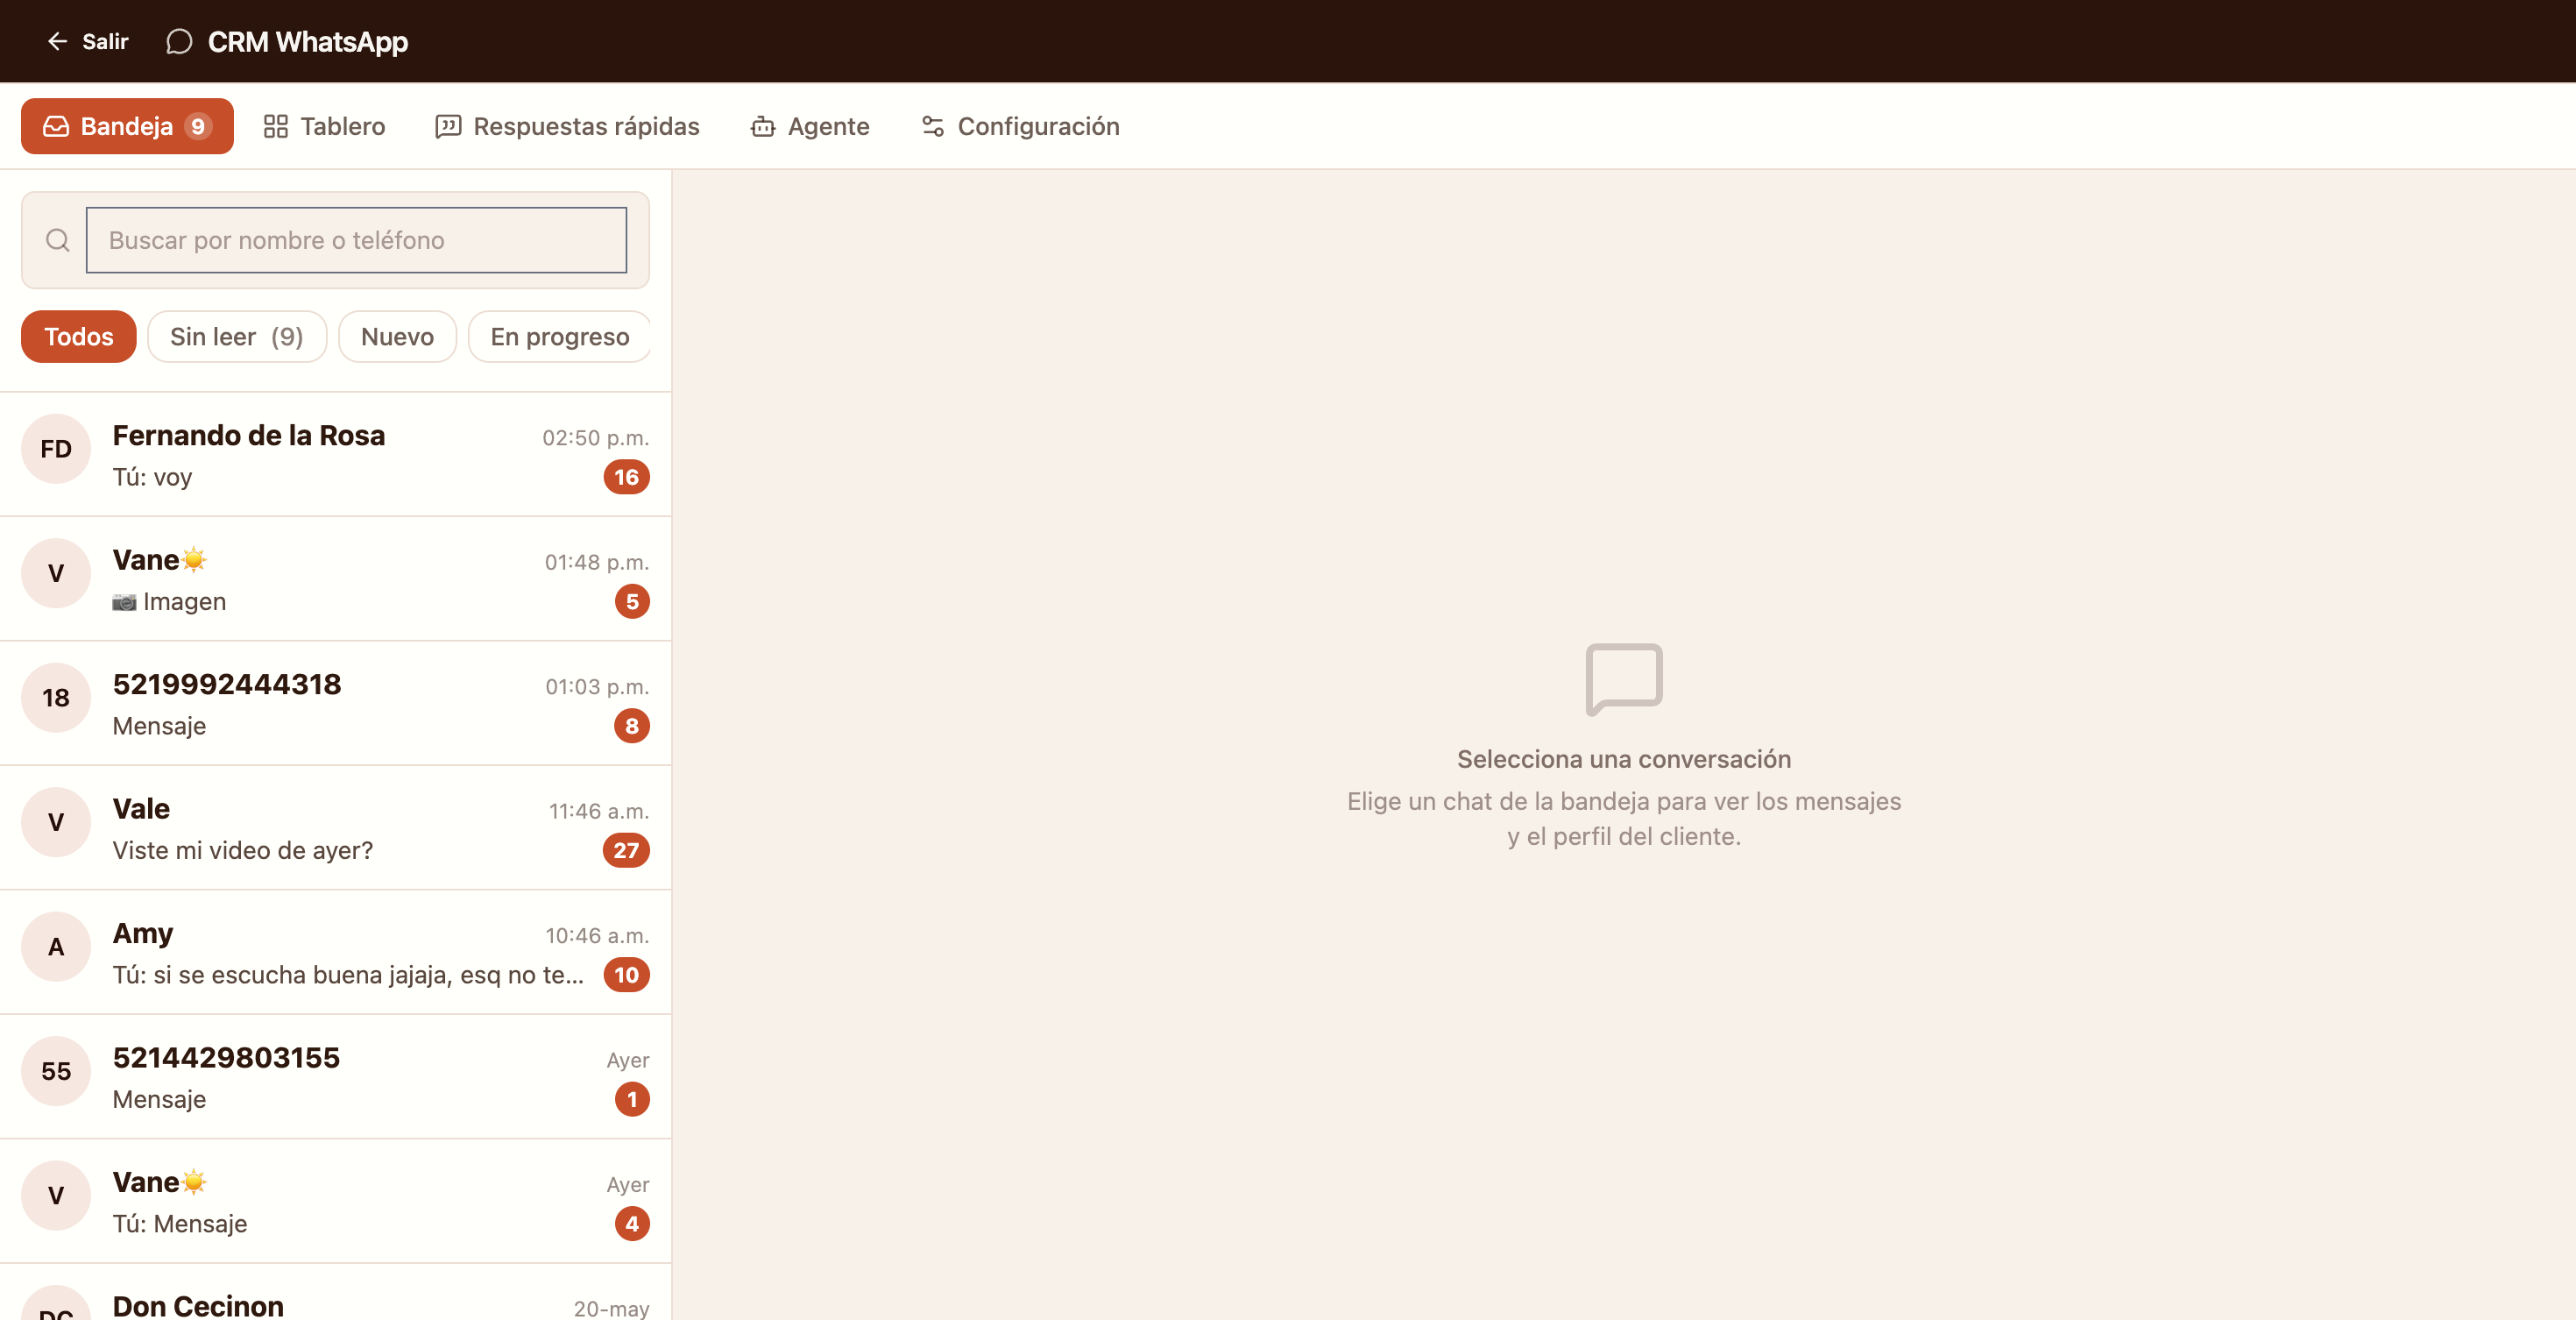The width and height of the screenshot is (2576, 1320).
Task: Filter conversations by Nuevo
Action: point(397,337)
